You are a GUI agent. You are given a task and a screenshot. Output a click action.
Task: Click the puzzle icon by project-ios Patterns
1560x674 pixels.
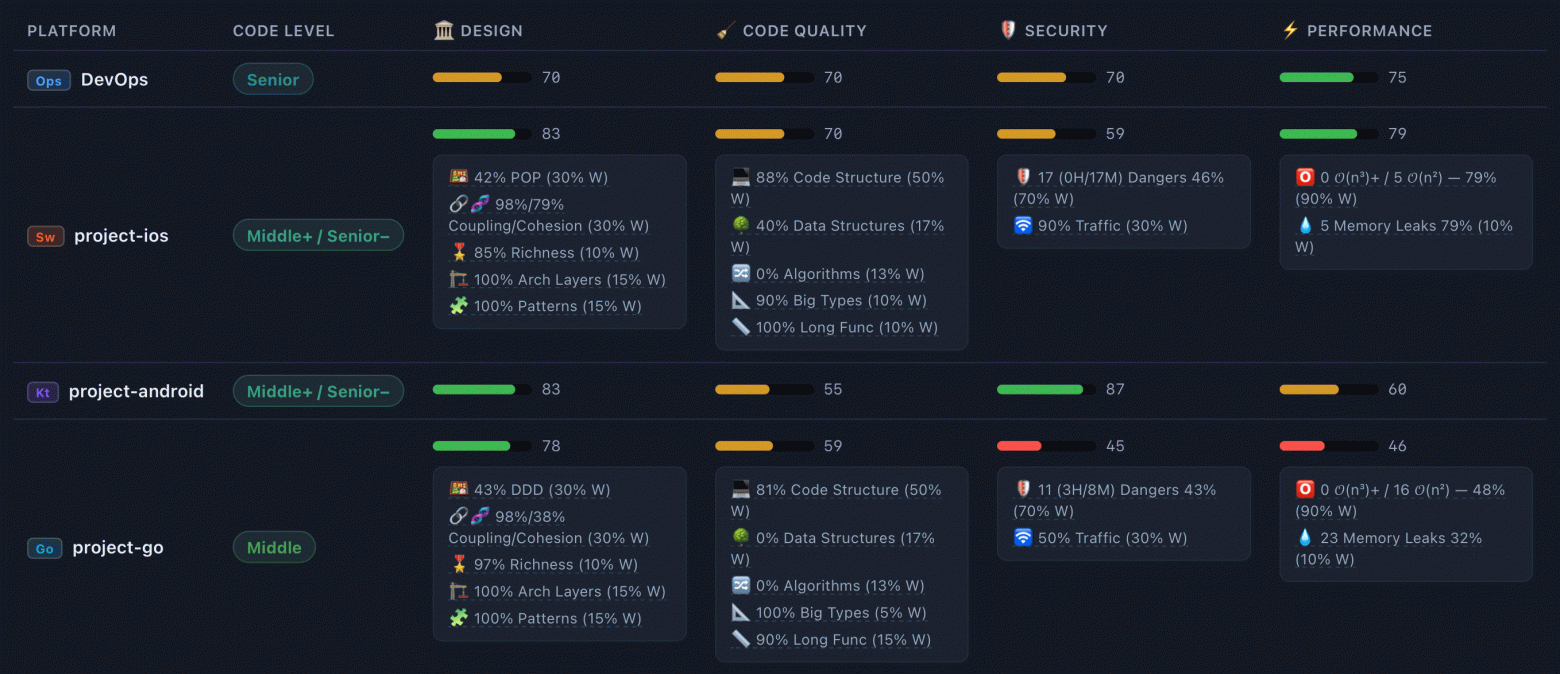click(459, 306)
